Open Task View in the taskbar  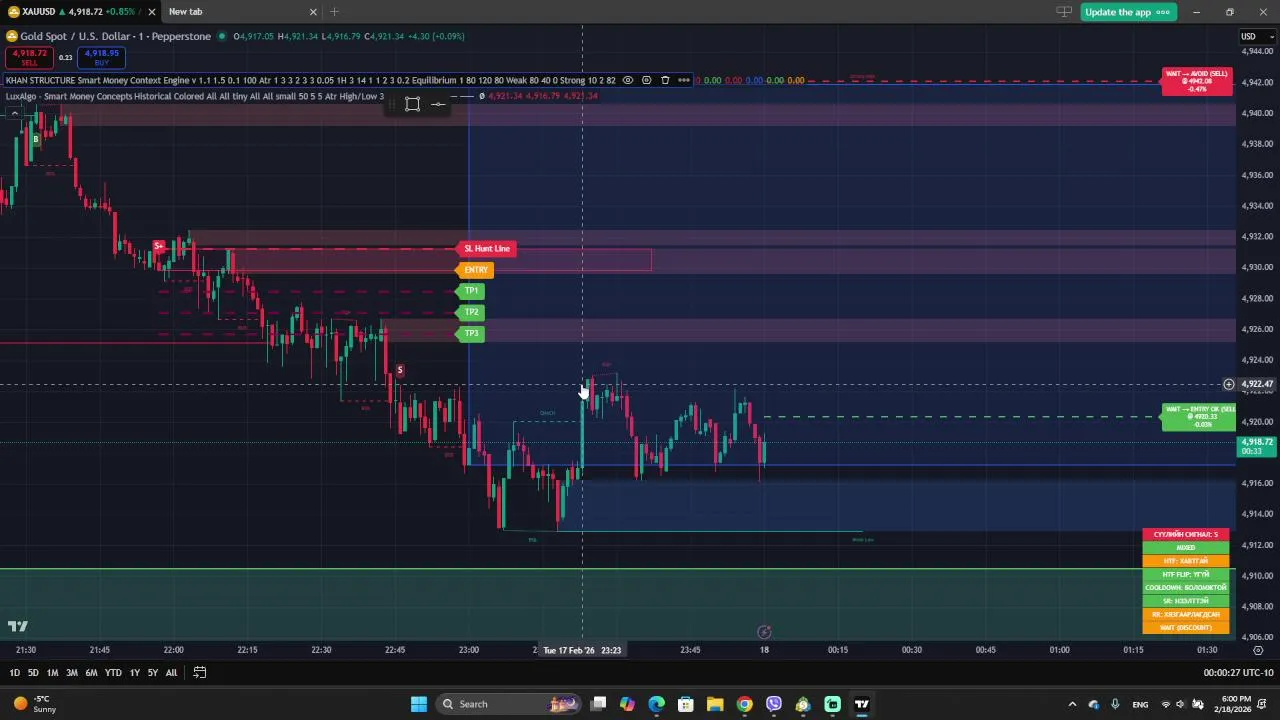tap(598, 704)
